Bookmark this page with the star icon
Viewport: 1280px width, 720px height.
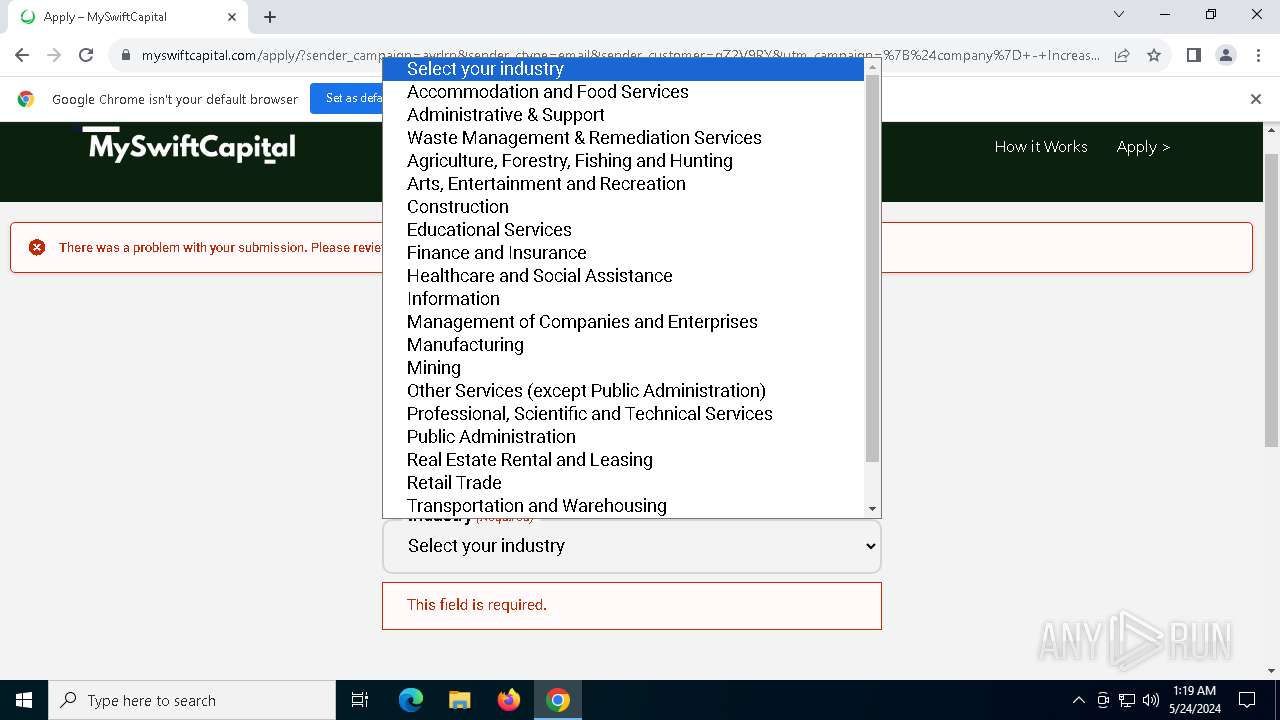[1154, 55]
